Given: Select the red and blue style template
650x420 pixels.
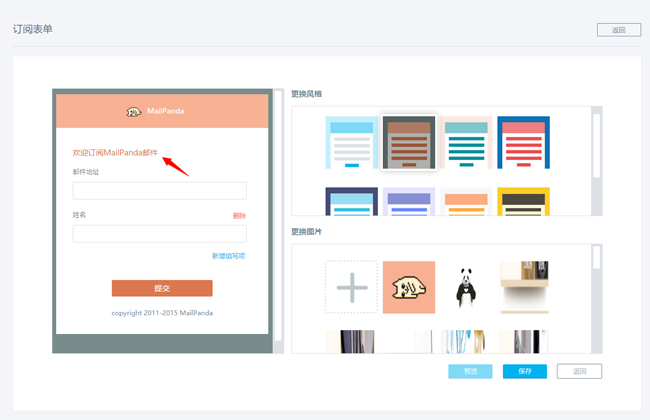Looking at the screenshot, I should pos(523,142).
